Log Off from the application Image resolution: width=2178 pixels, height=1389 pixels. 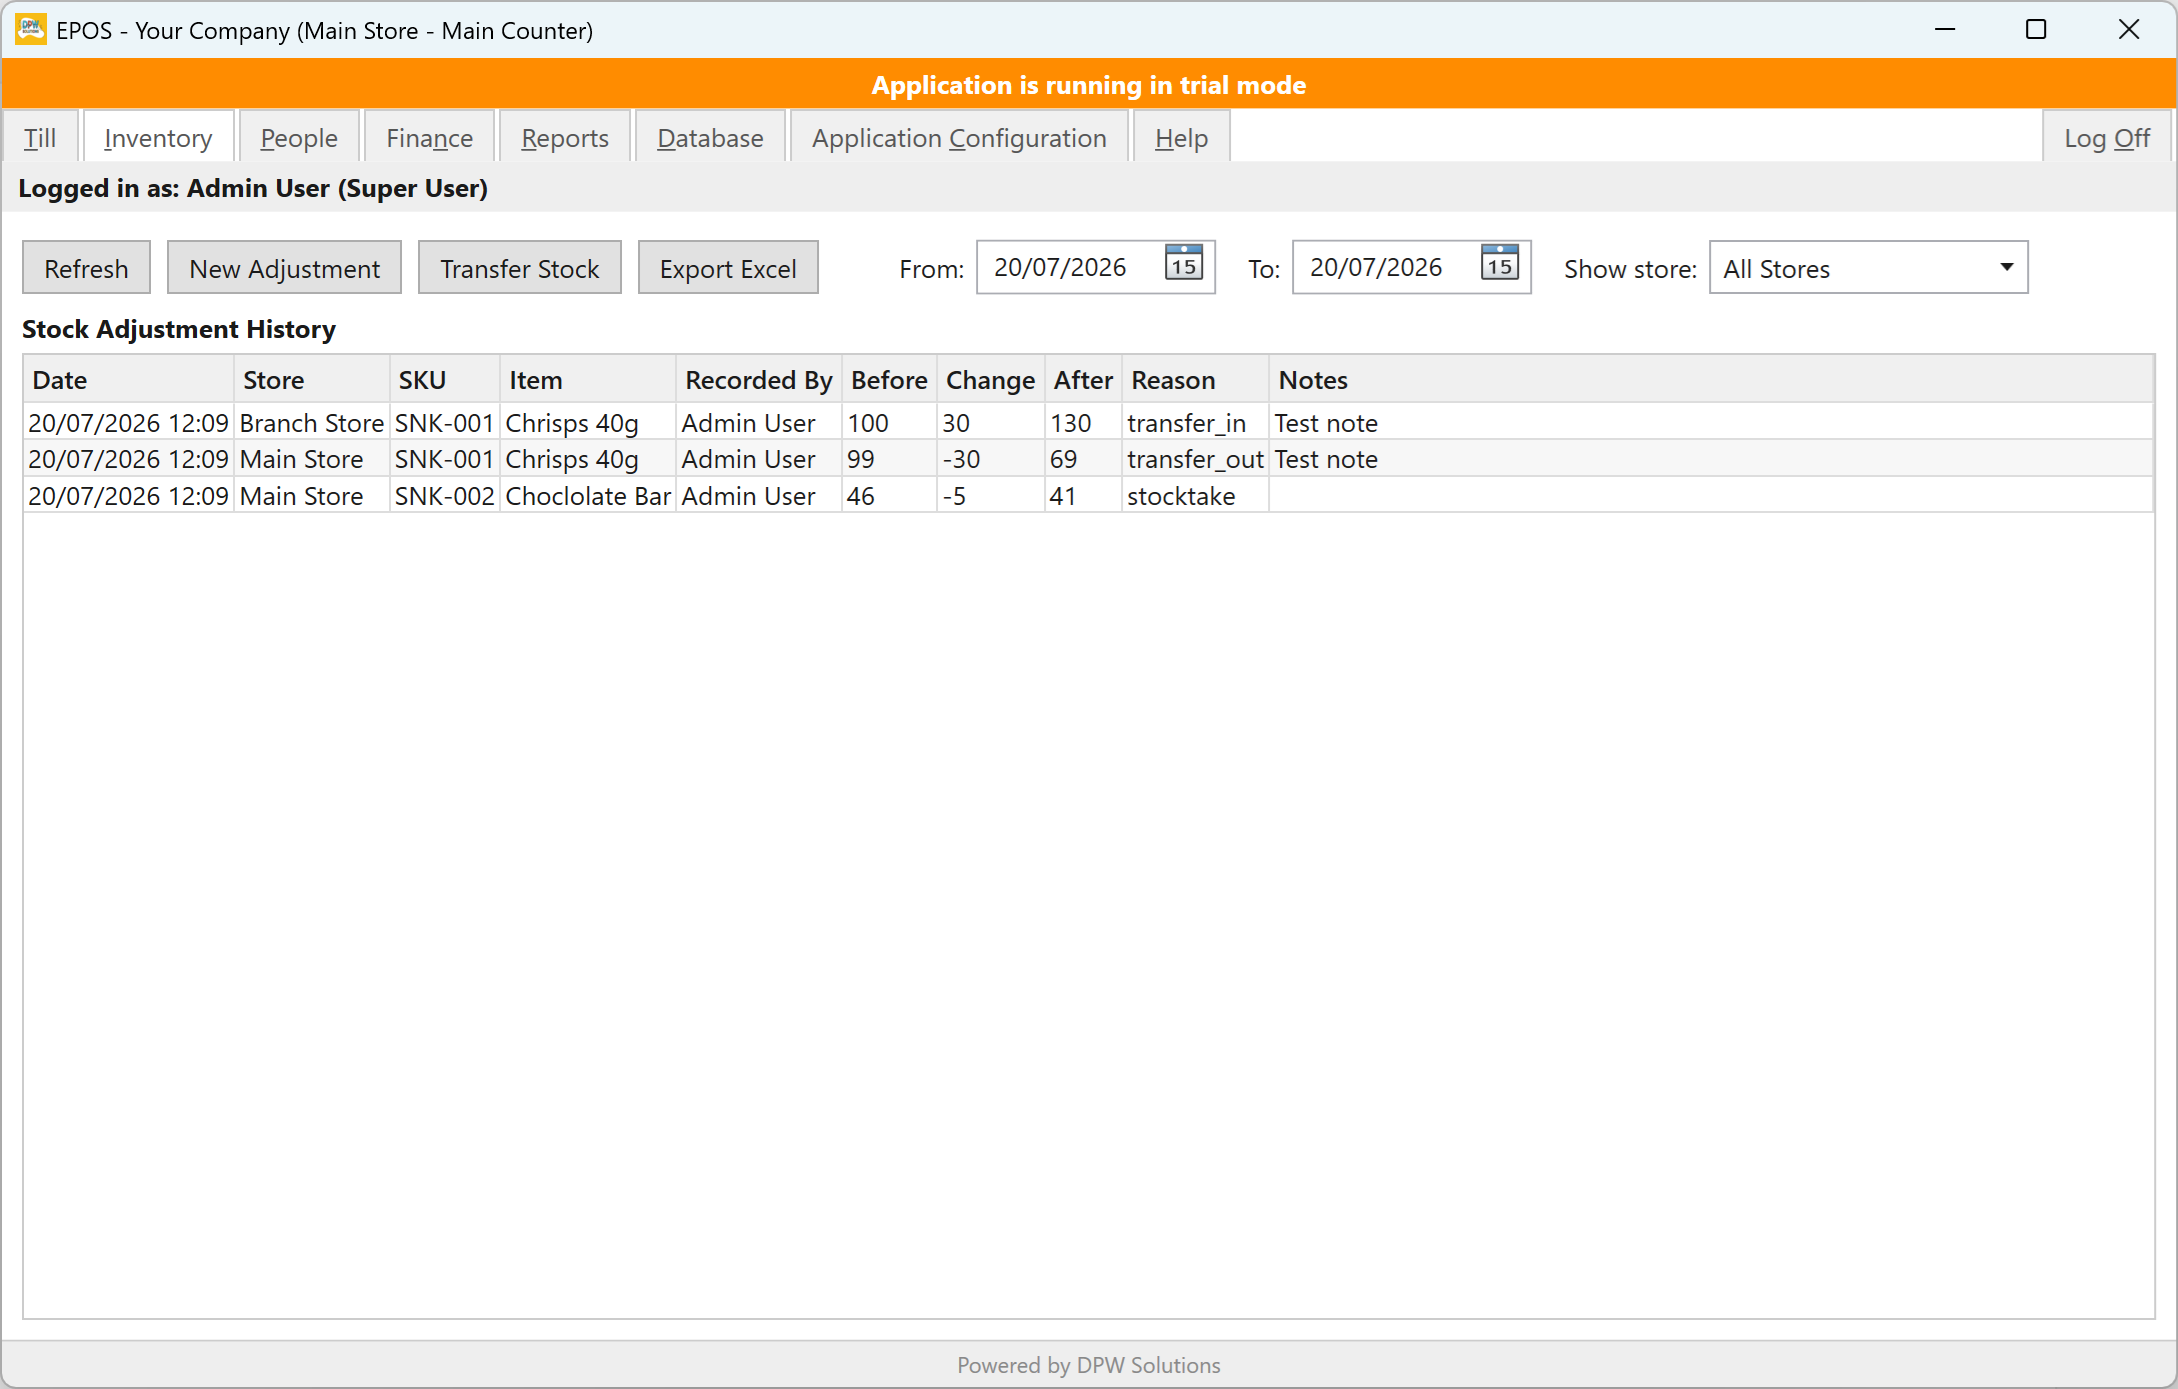tap(2107, 137)
